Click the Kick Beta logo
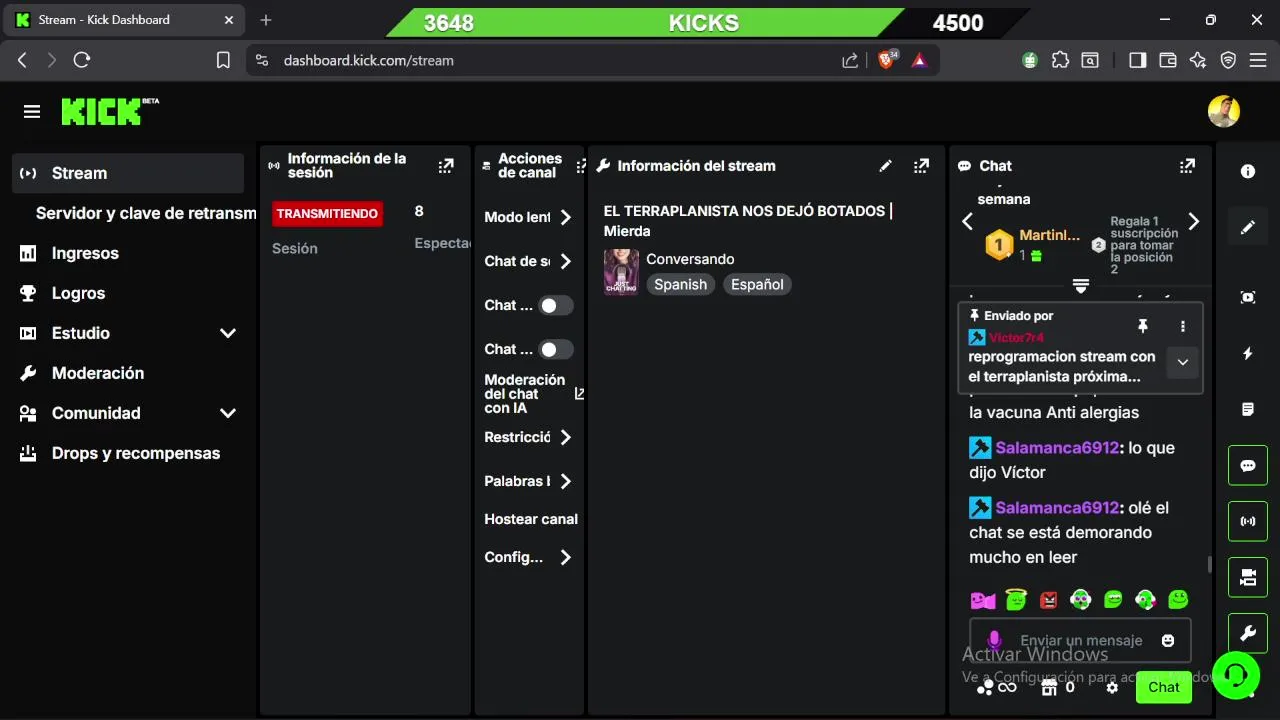 [x=110, y=111]
